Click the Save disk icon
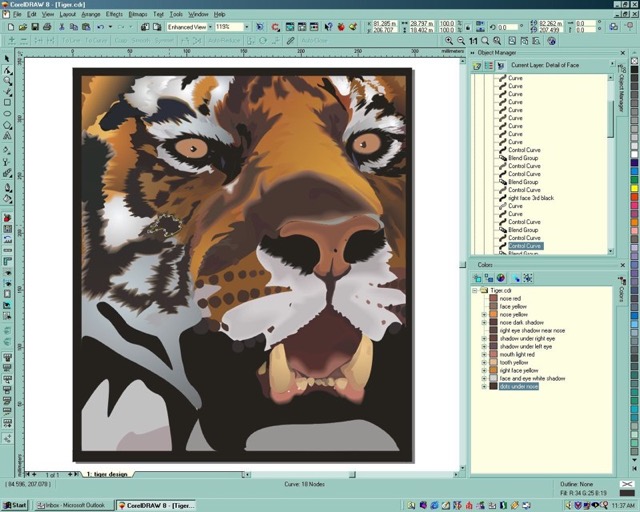Viewport: 640px width, 512px height. (x=35, y=27)
